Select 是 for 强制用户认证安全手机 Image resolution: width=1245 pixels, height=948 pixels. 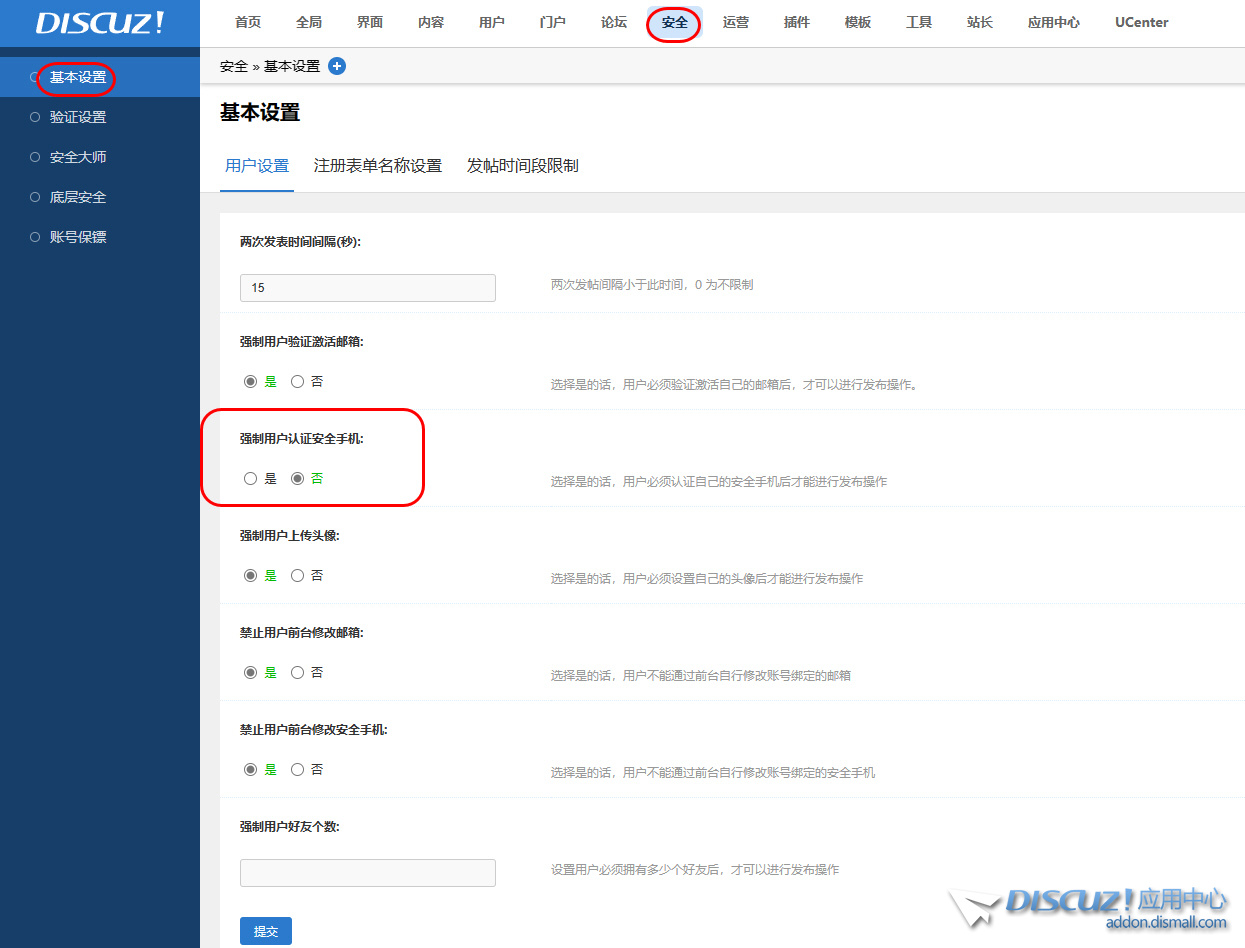251,479
